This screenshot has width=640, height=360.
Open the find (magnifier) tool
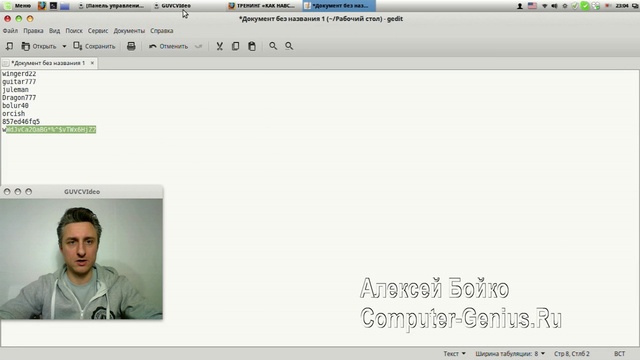273,46
